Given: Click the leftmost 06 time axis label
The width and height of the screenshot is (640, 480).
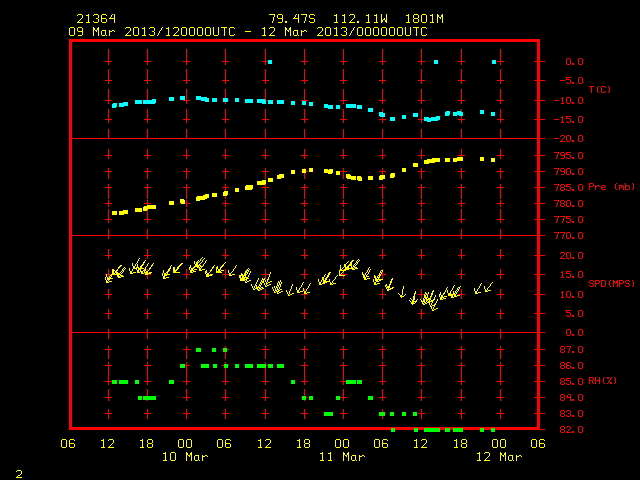Looking at the screenshot, I should [x=68, y=444].
